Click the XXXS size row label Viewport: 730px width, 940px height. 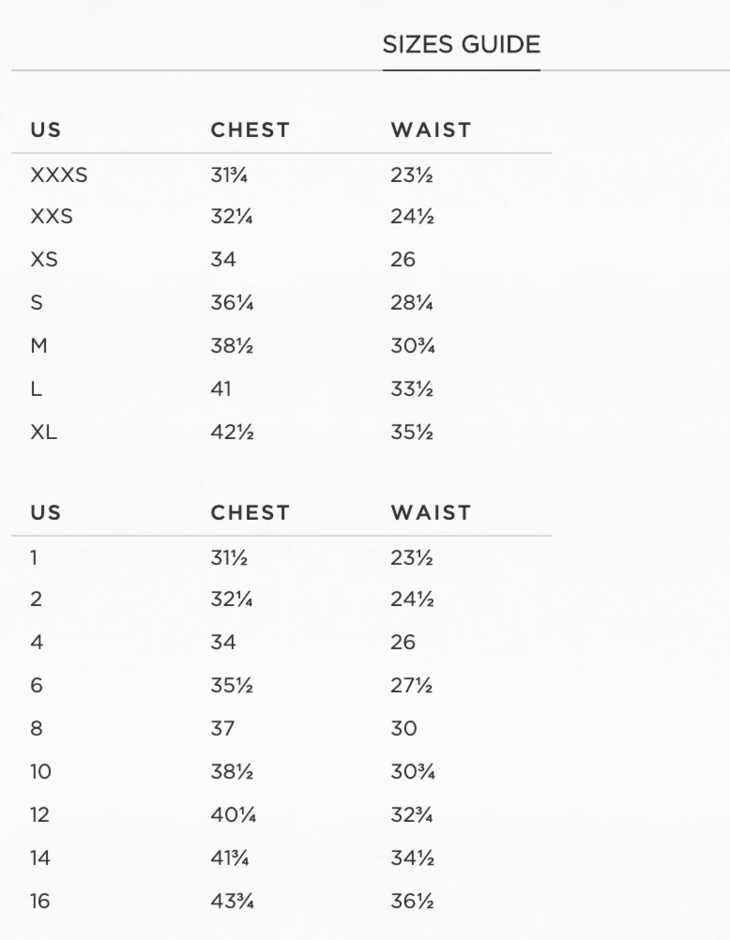pyautogui.click(x=59, y=176)
